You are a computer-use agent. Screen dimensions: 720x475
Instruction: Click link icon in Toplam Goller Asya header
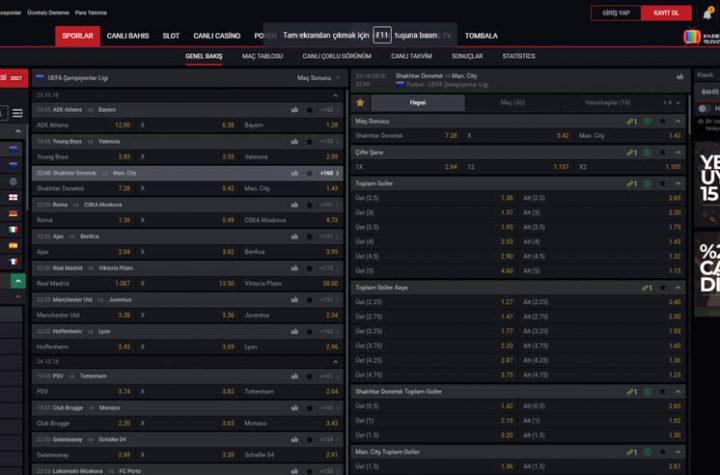tap(647, 288)
